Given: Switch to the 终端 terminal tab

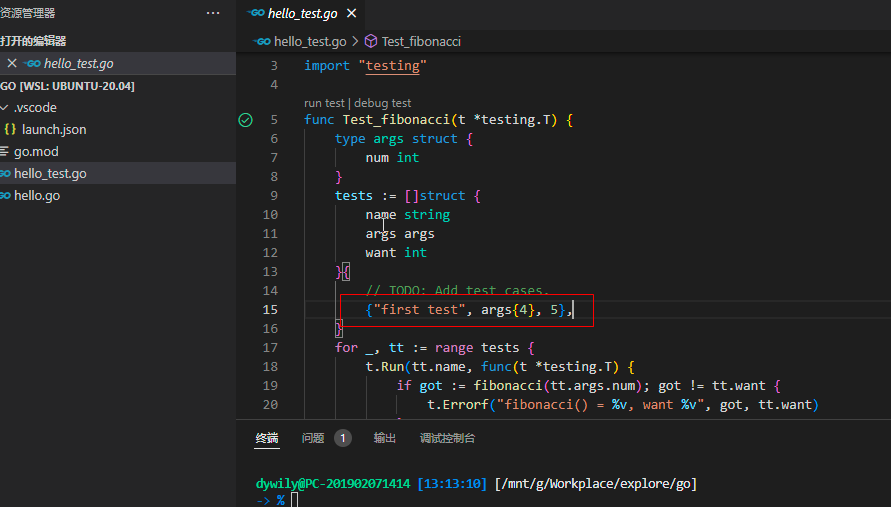Looking at the screenshot, I should (267, 438).
